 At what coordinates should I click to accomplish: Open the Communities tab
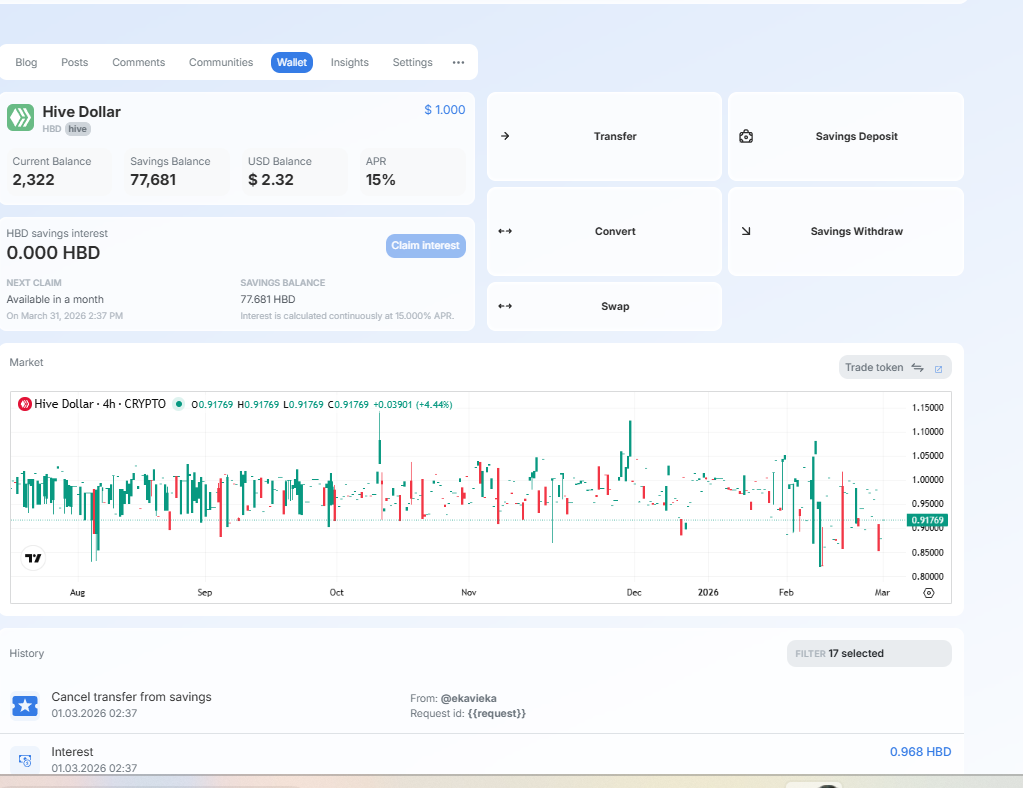[221, 62]
